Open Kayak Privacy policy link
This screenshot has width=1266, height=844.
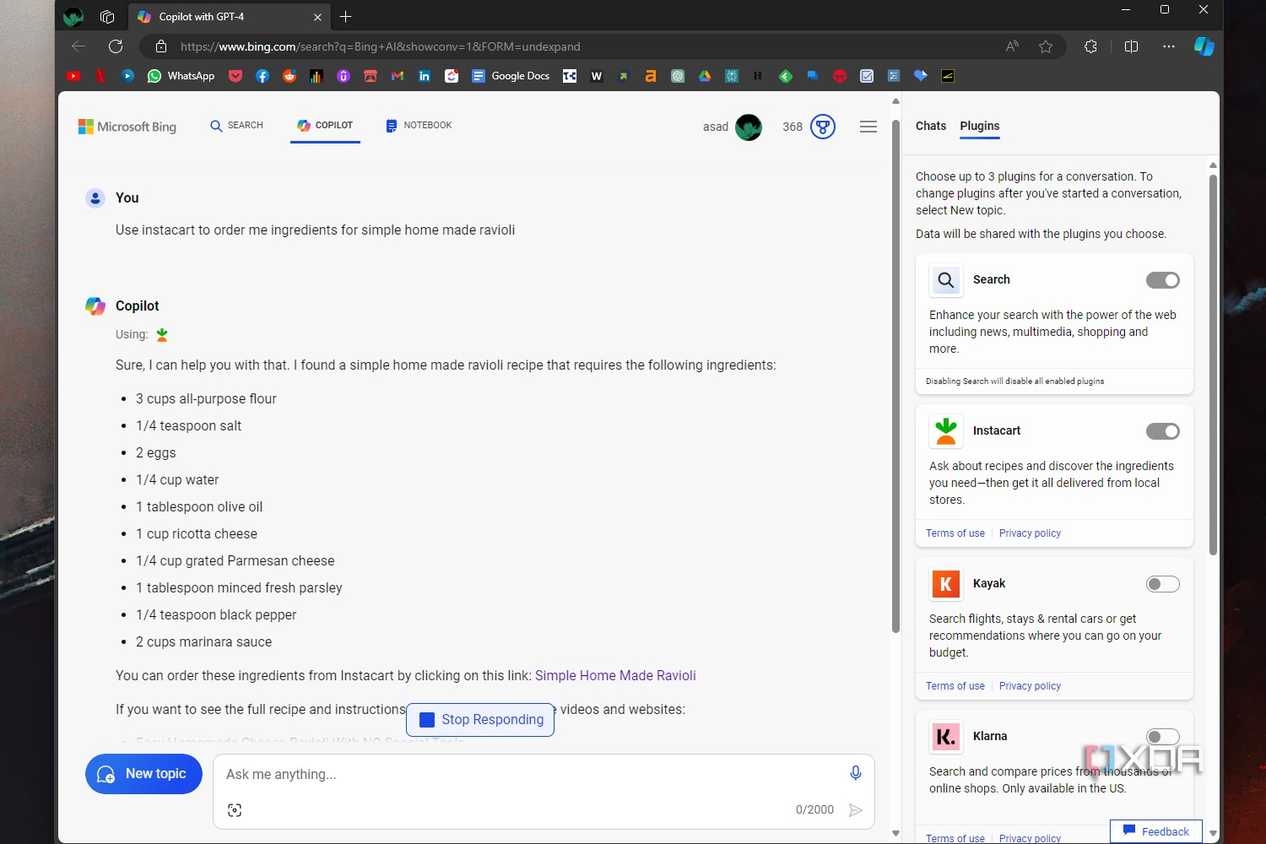point(1030,686)
